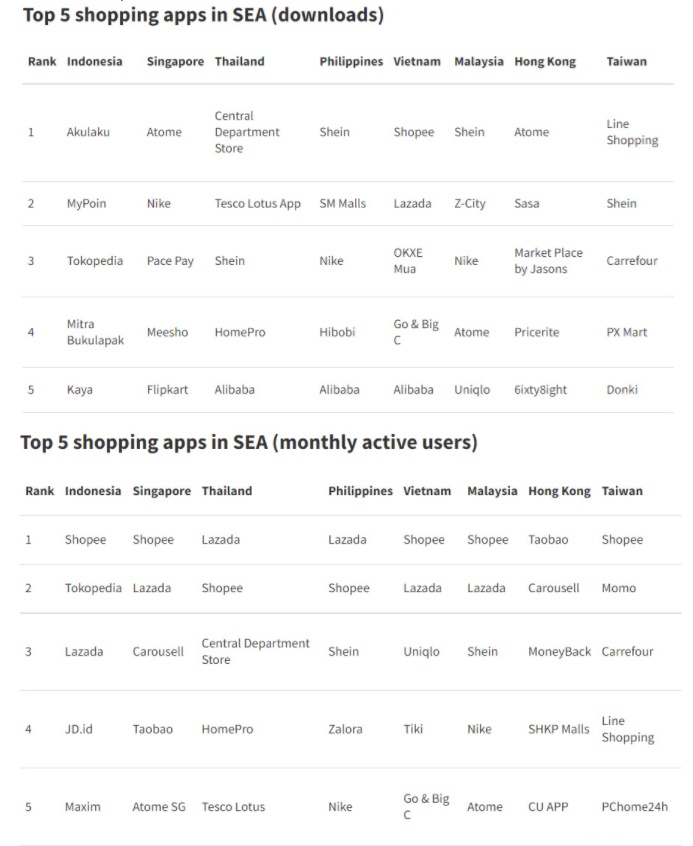Image resolution: width=693 pixels, height=846 pixels.
Task: Select Meesho in the Singapore column
Action: pyautogui.click(x=167, y=332)
